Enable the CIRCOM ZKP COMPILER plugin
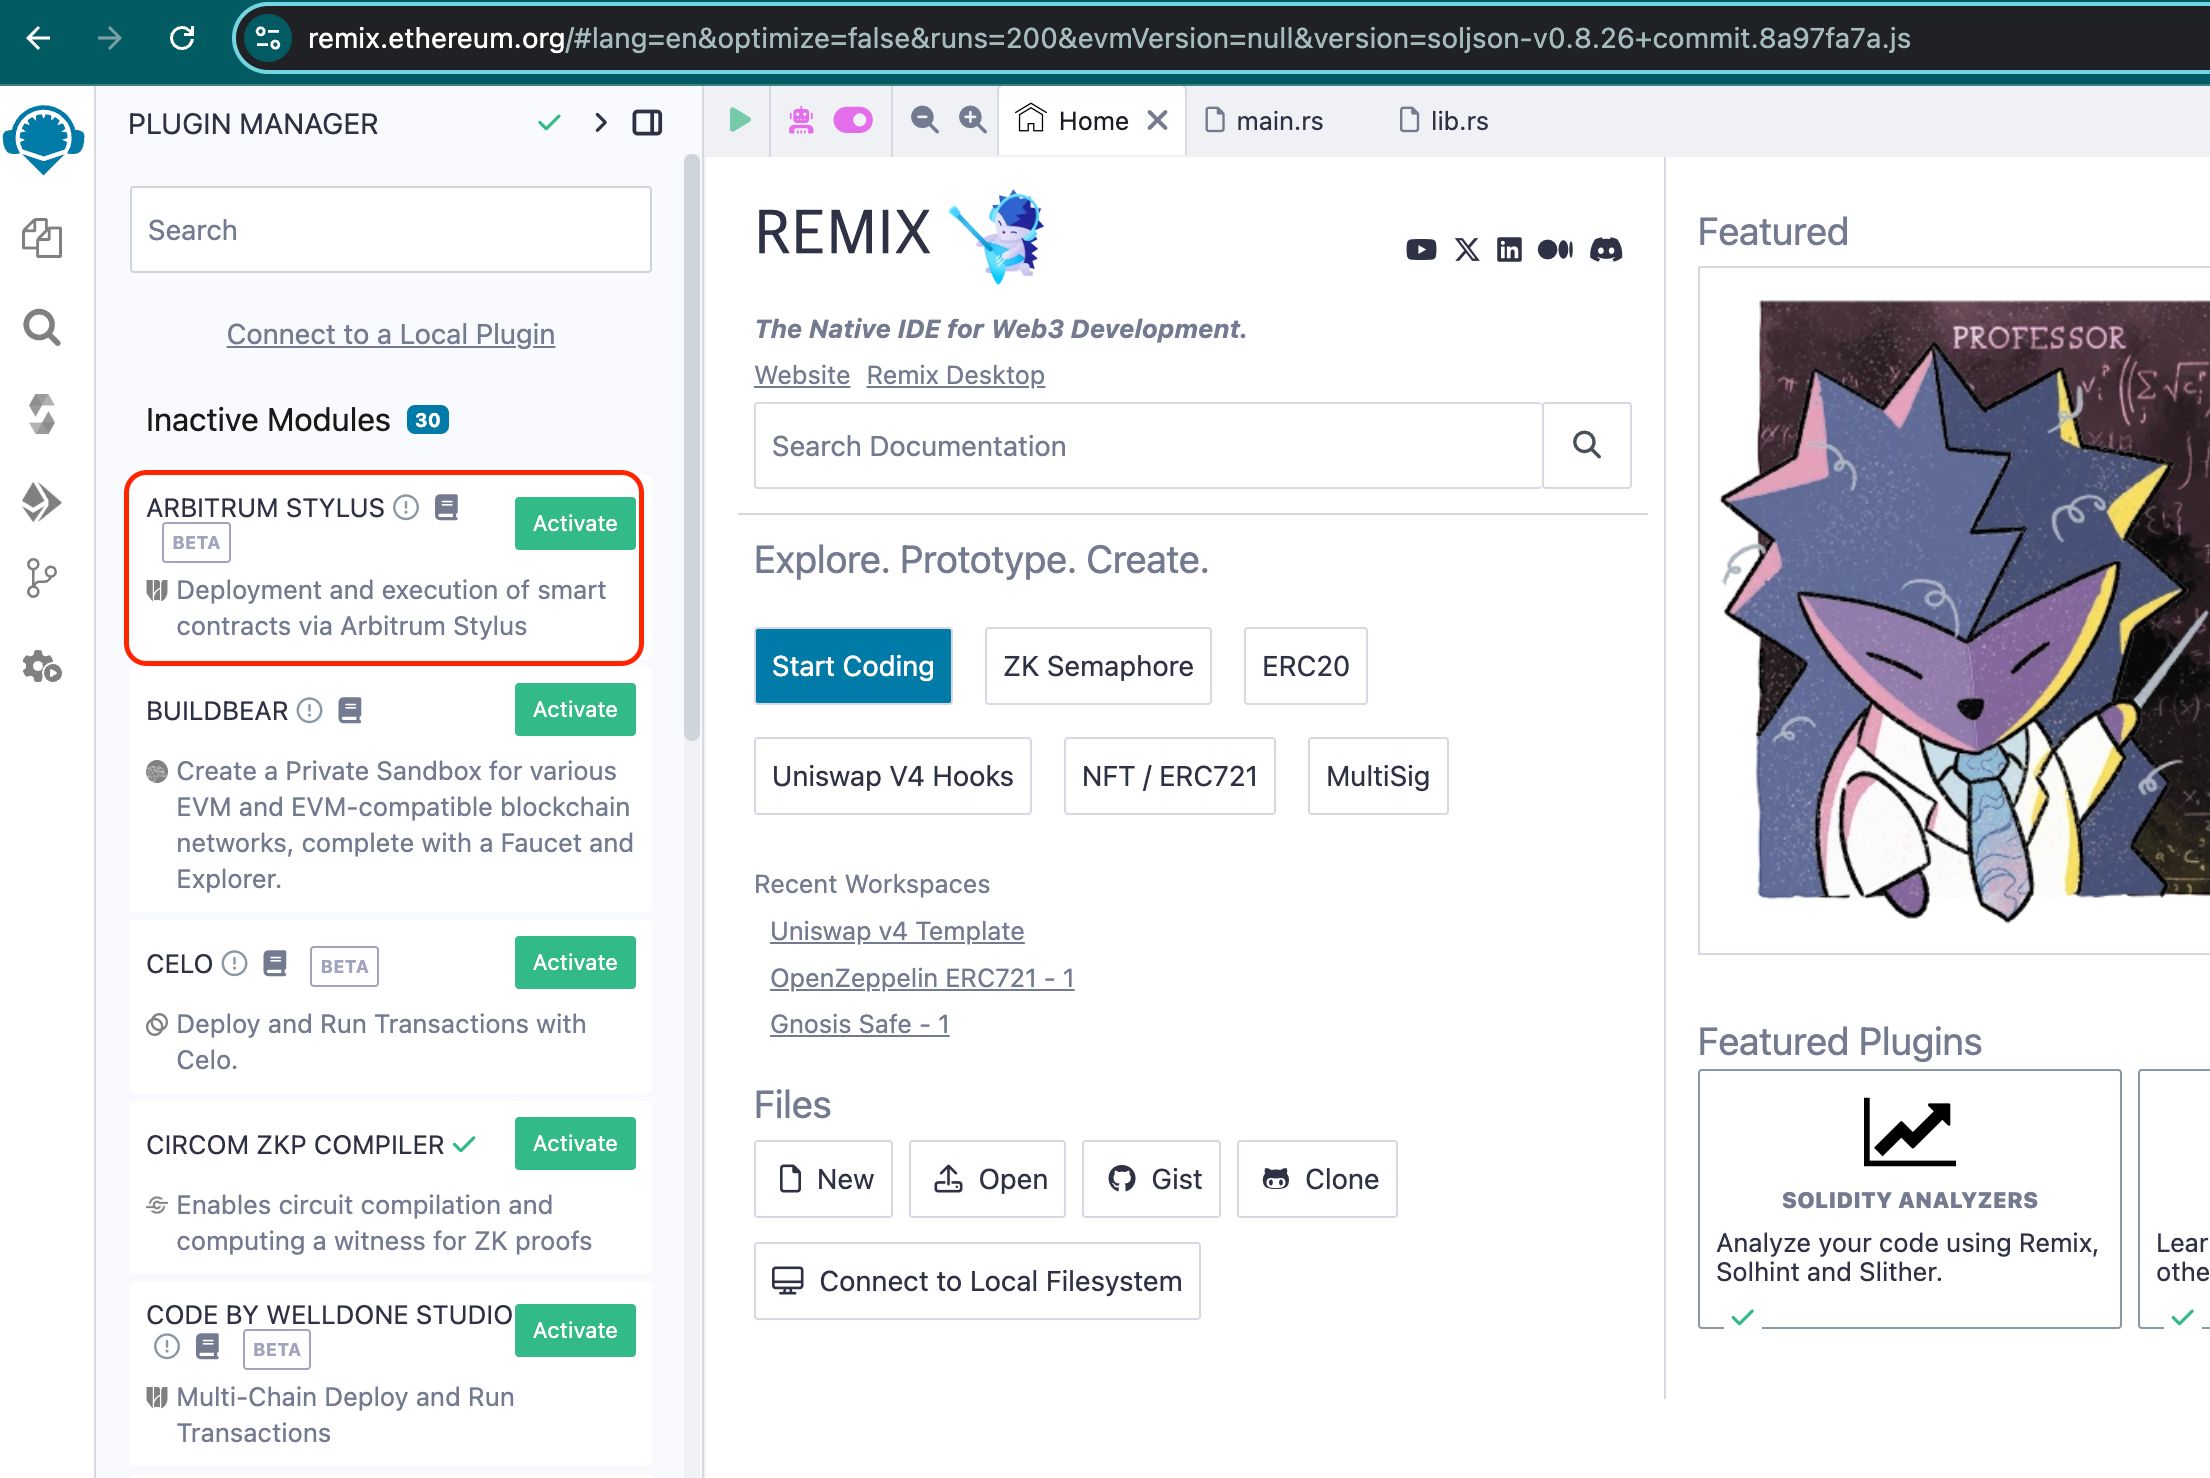This screenshot has height=1478, width=2210. 574,1141
